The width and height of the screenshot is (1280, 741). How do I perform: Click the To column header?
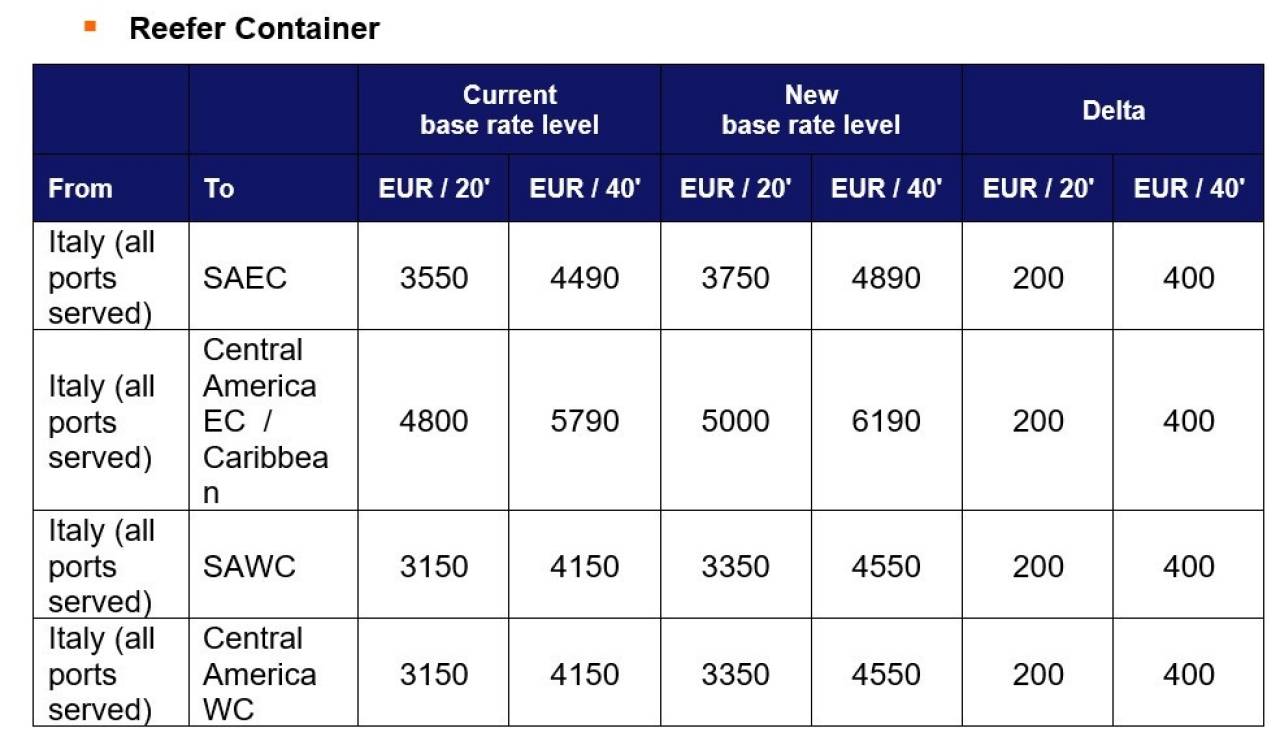tap(219, 188)
